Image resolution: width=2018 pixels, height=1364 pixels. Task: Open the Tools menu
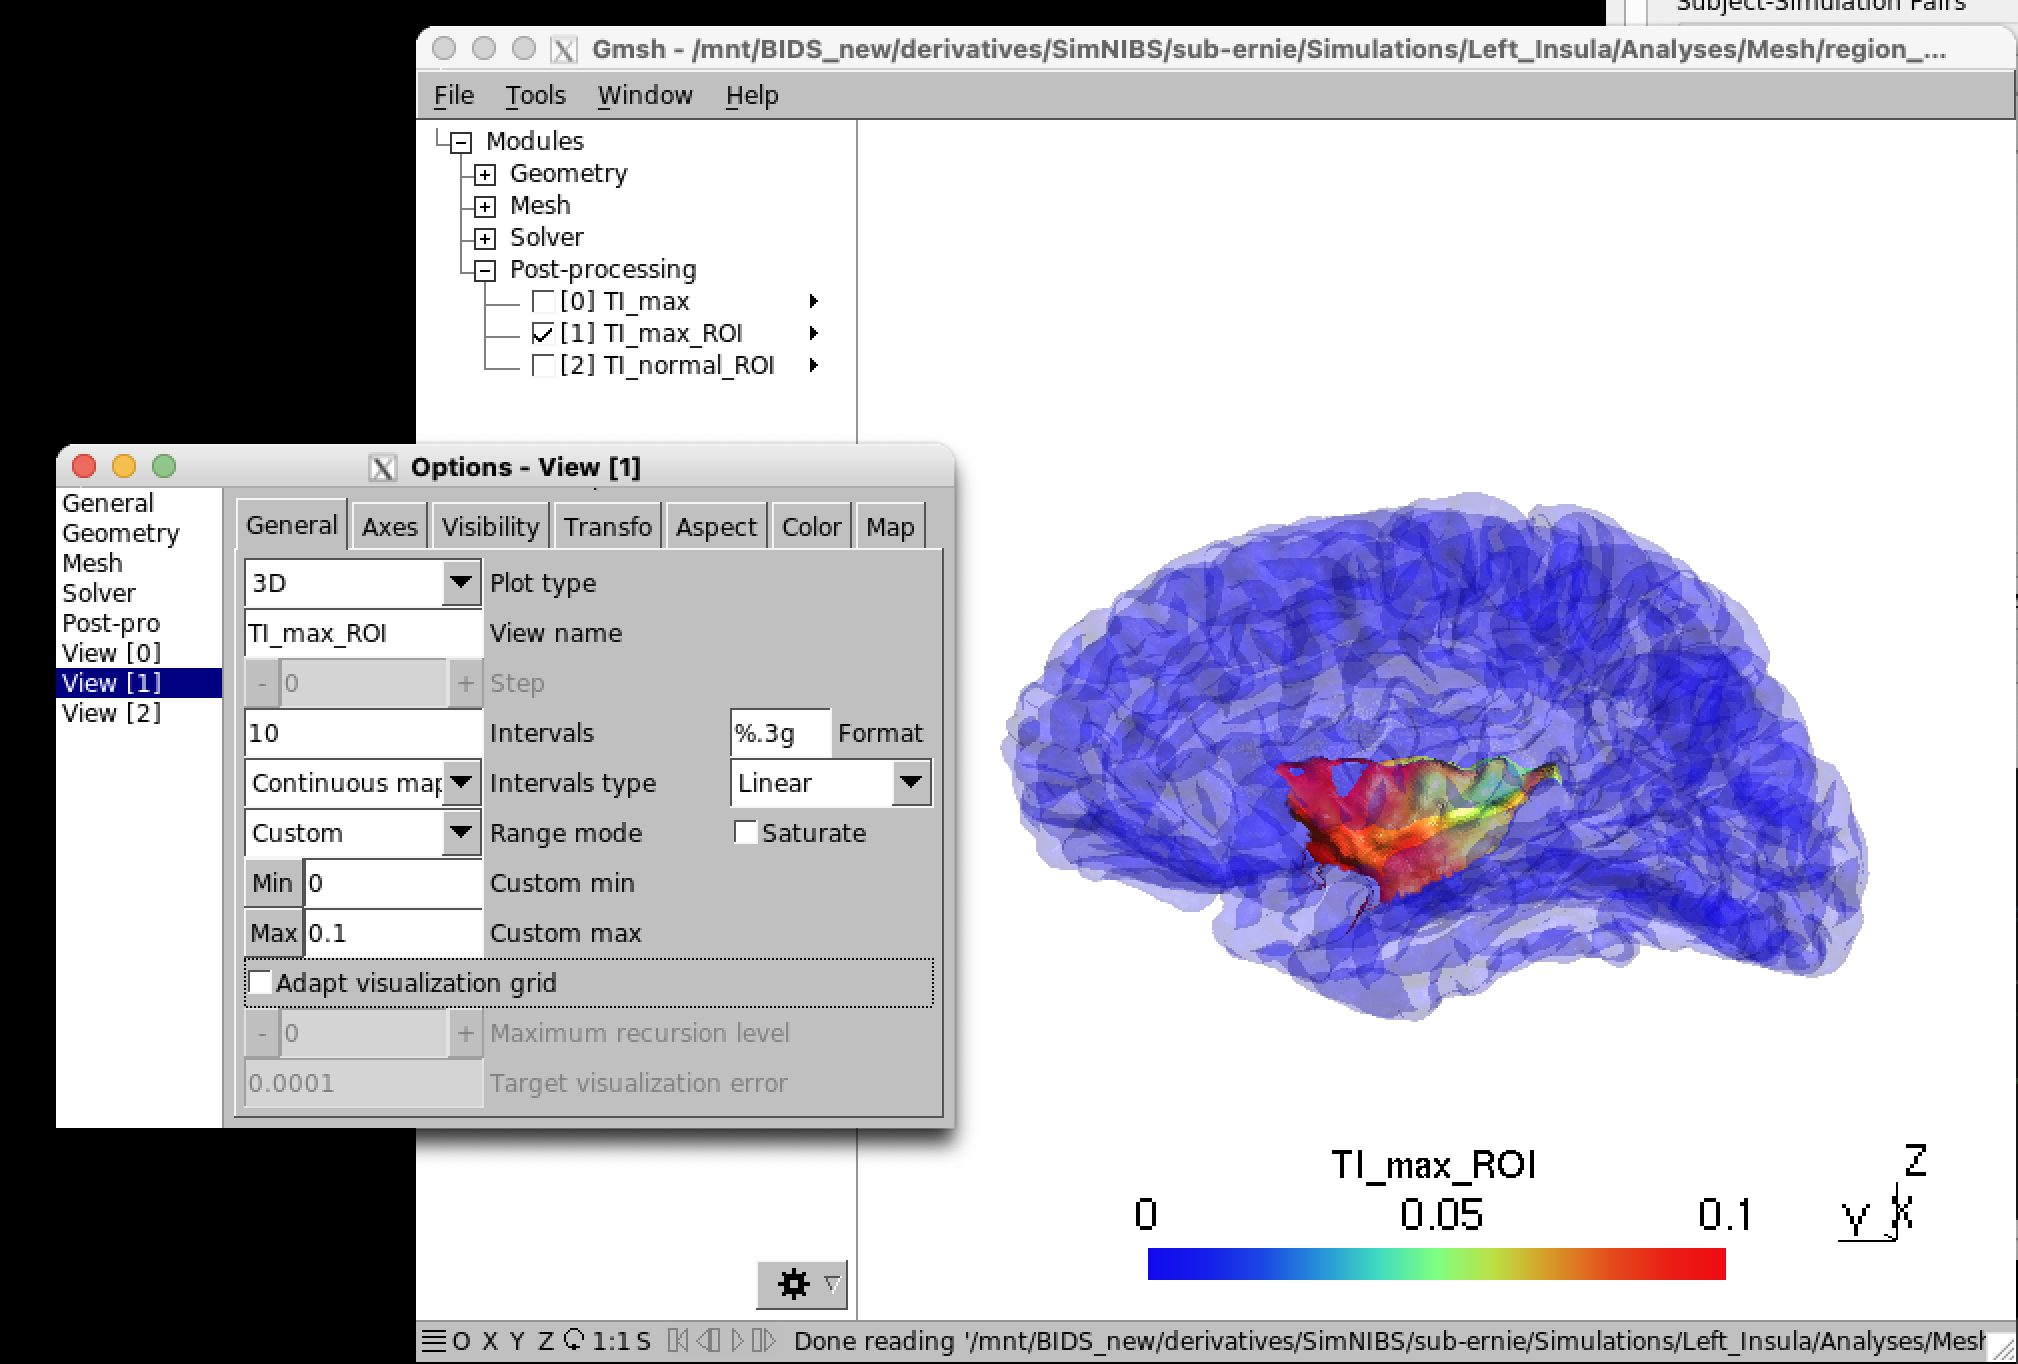pos(535,95)
